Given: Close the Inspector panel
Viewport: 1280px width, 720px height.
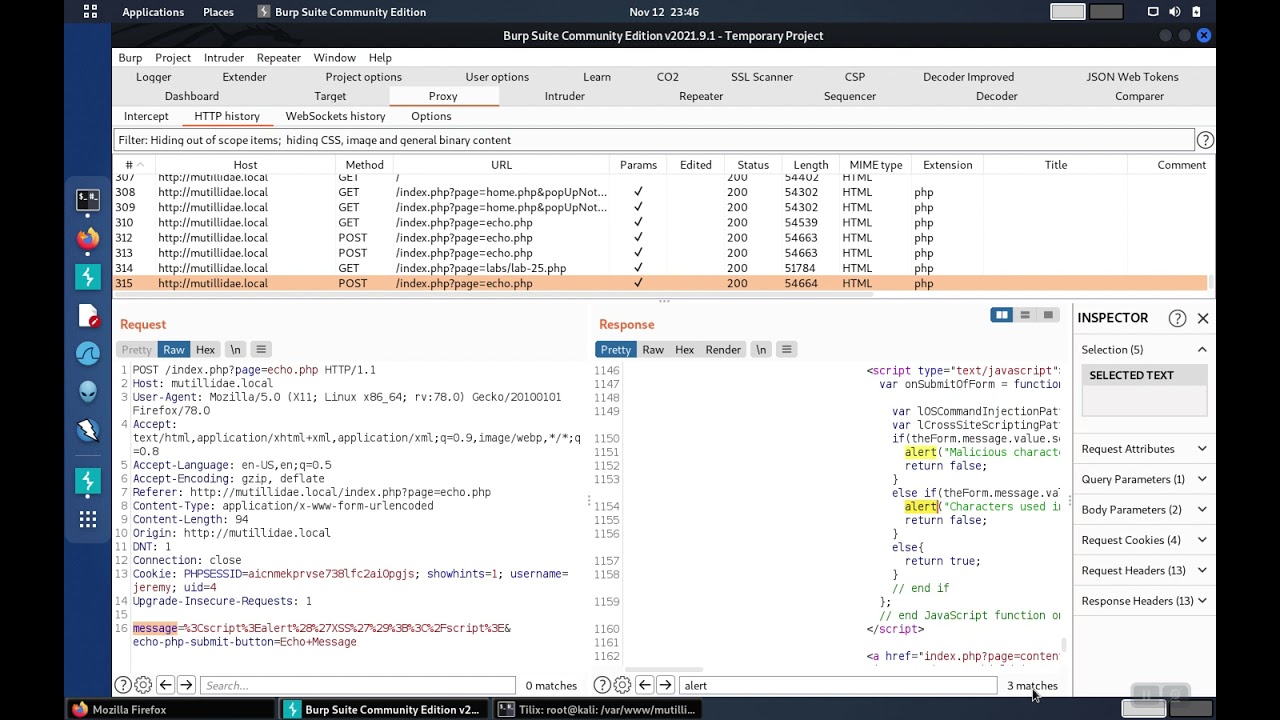Looking at the screenshot, I should point(1203,318).
